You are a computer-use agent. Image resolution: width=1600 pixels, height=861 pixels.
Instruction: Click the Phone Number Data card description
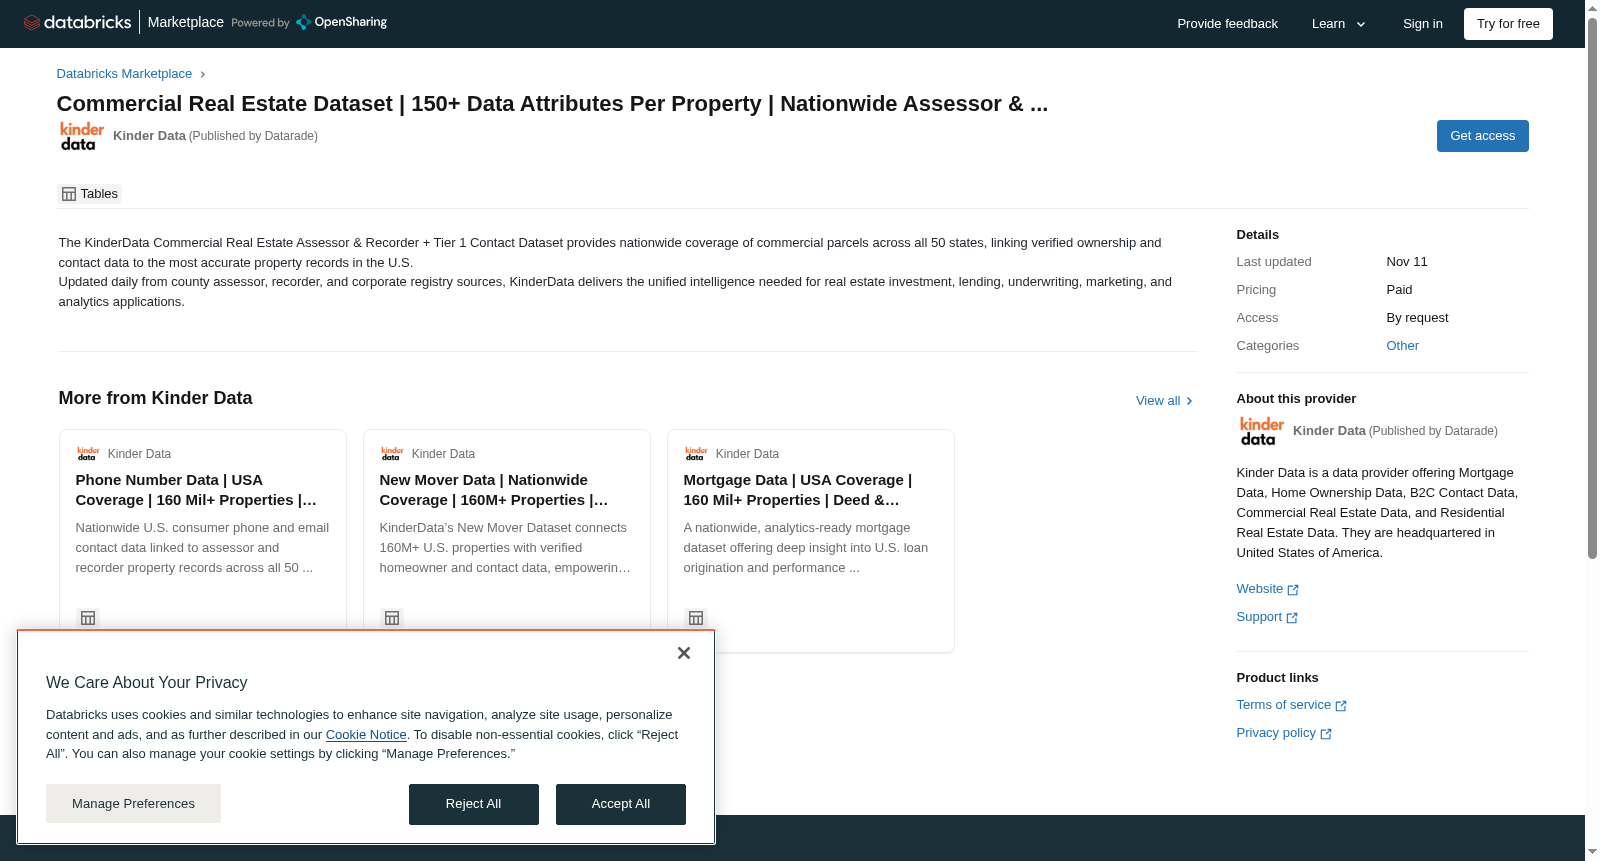click(203, 548)
